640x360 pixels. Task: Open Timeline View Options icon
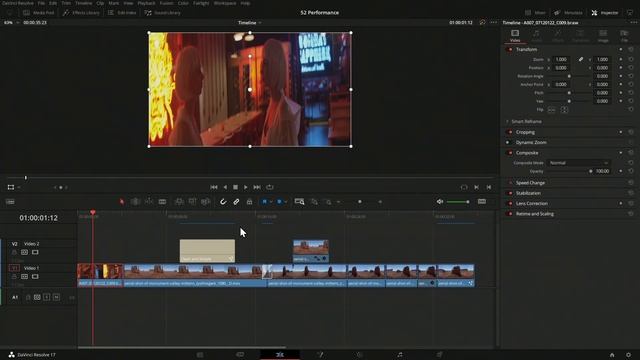click(x=10, y=202)
